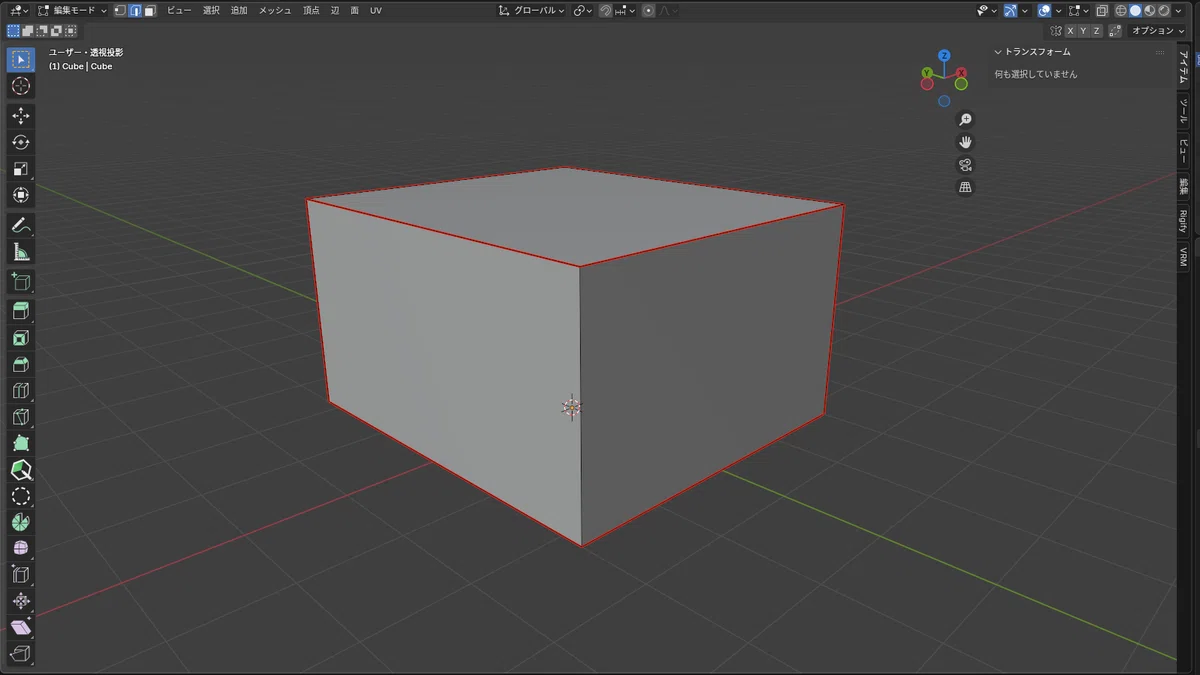1200x675 pixels.
Task: Enable edge select mode
Action: (x=134, y=10)
